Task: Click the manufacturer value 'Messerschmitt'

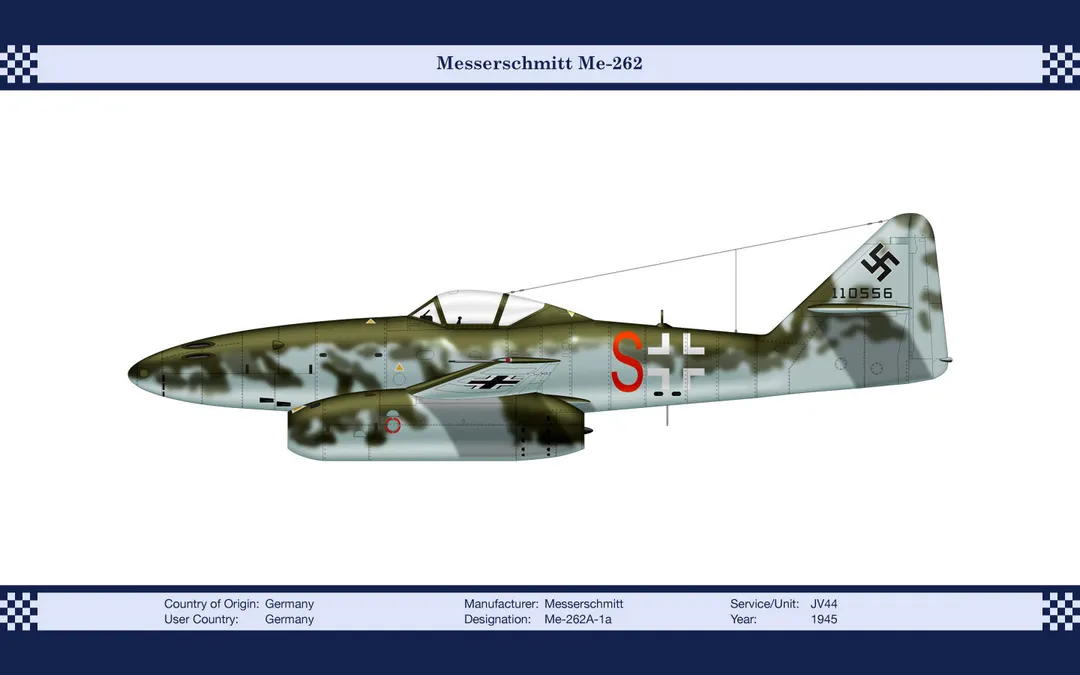Action: (x=583, y=604)
